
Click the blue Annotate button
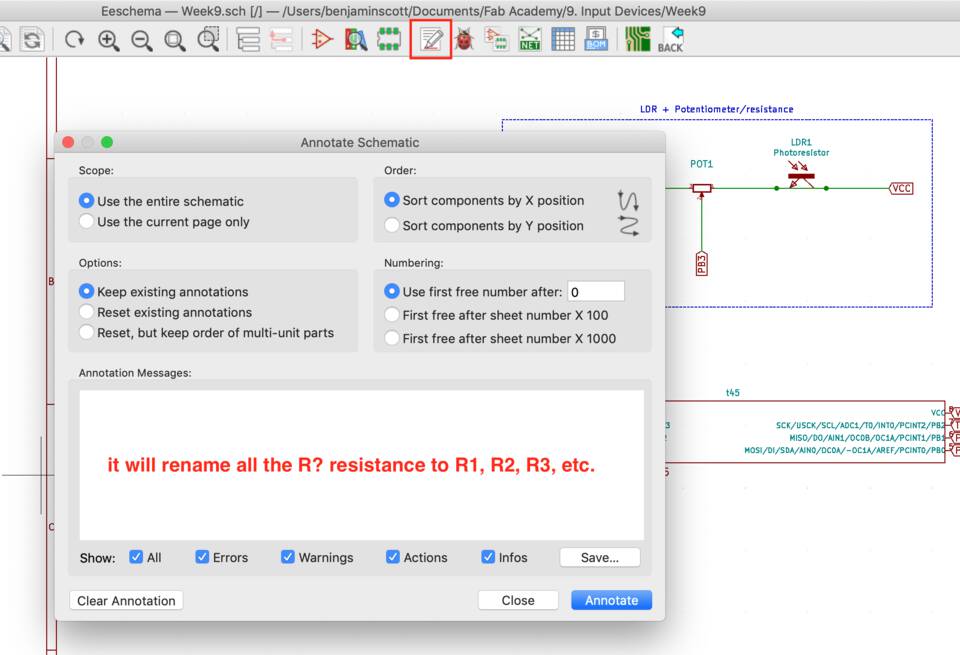[x=612, y=601]
